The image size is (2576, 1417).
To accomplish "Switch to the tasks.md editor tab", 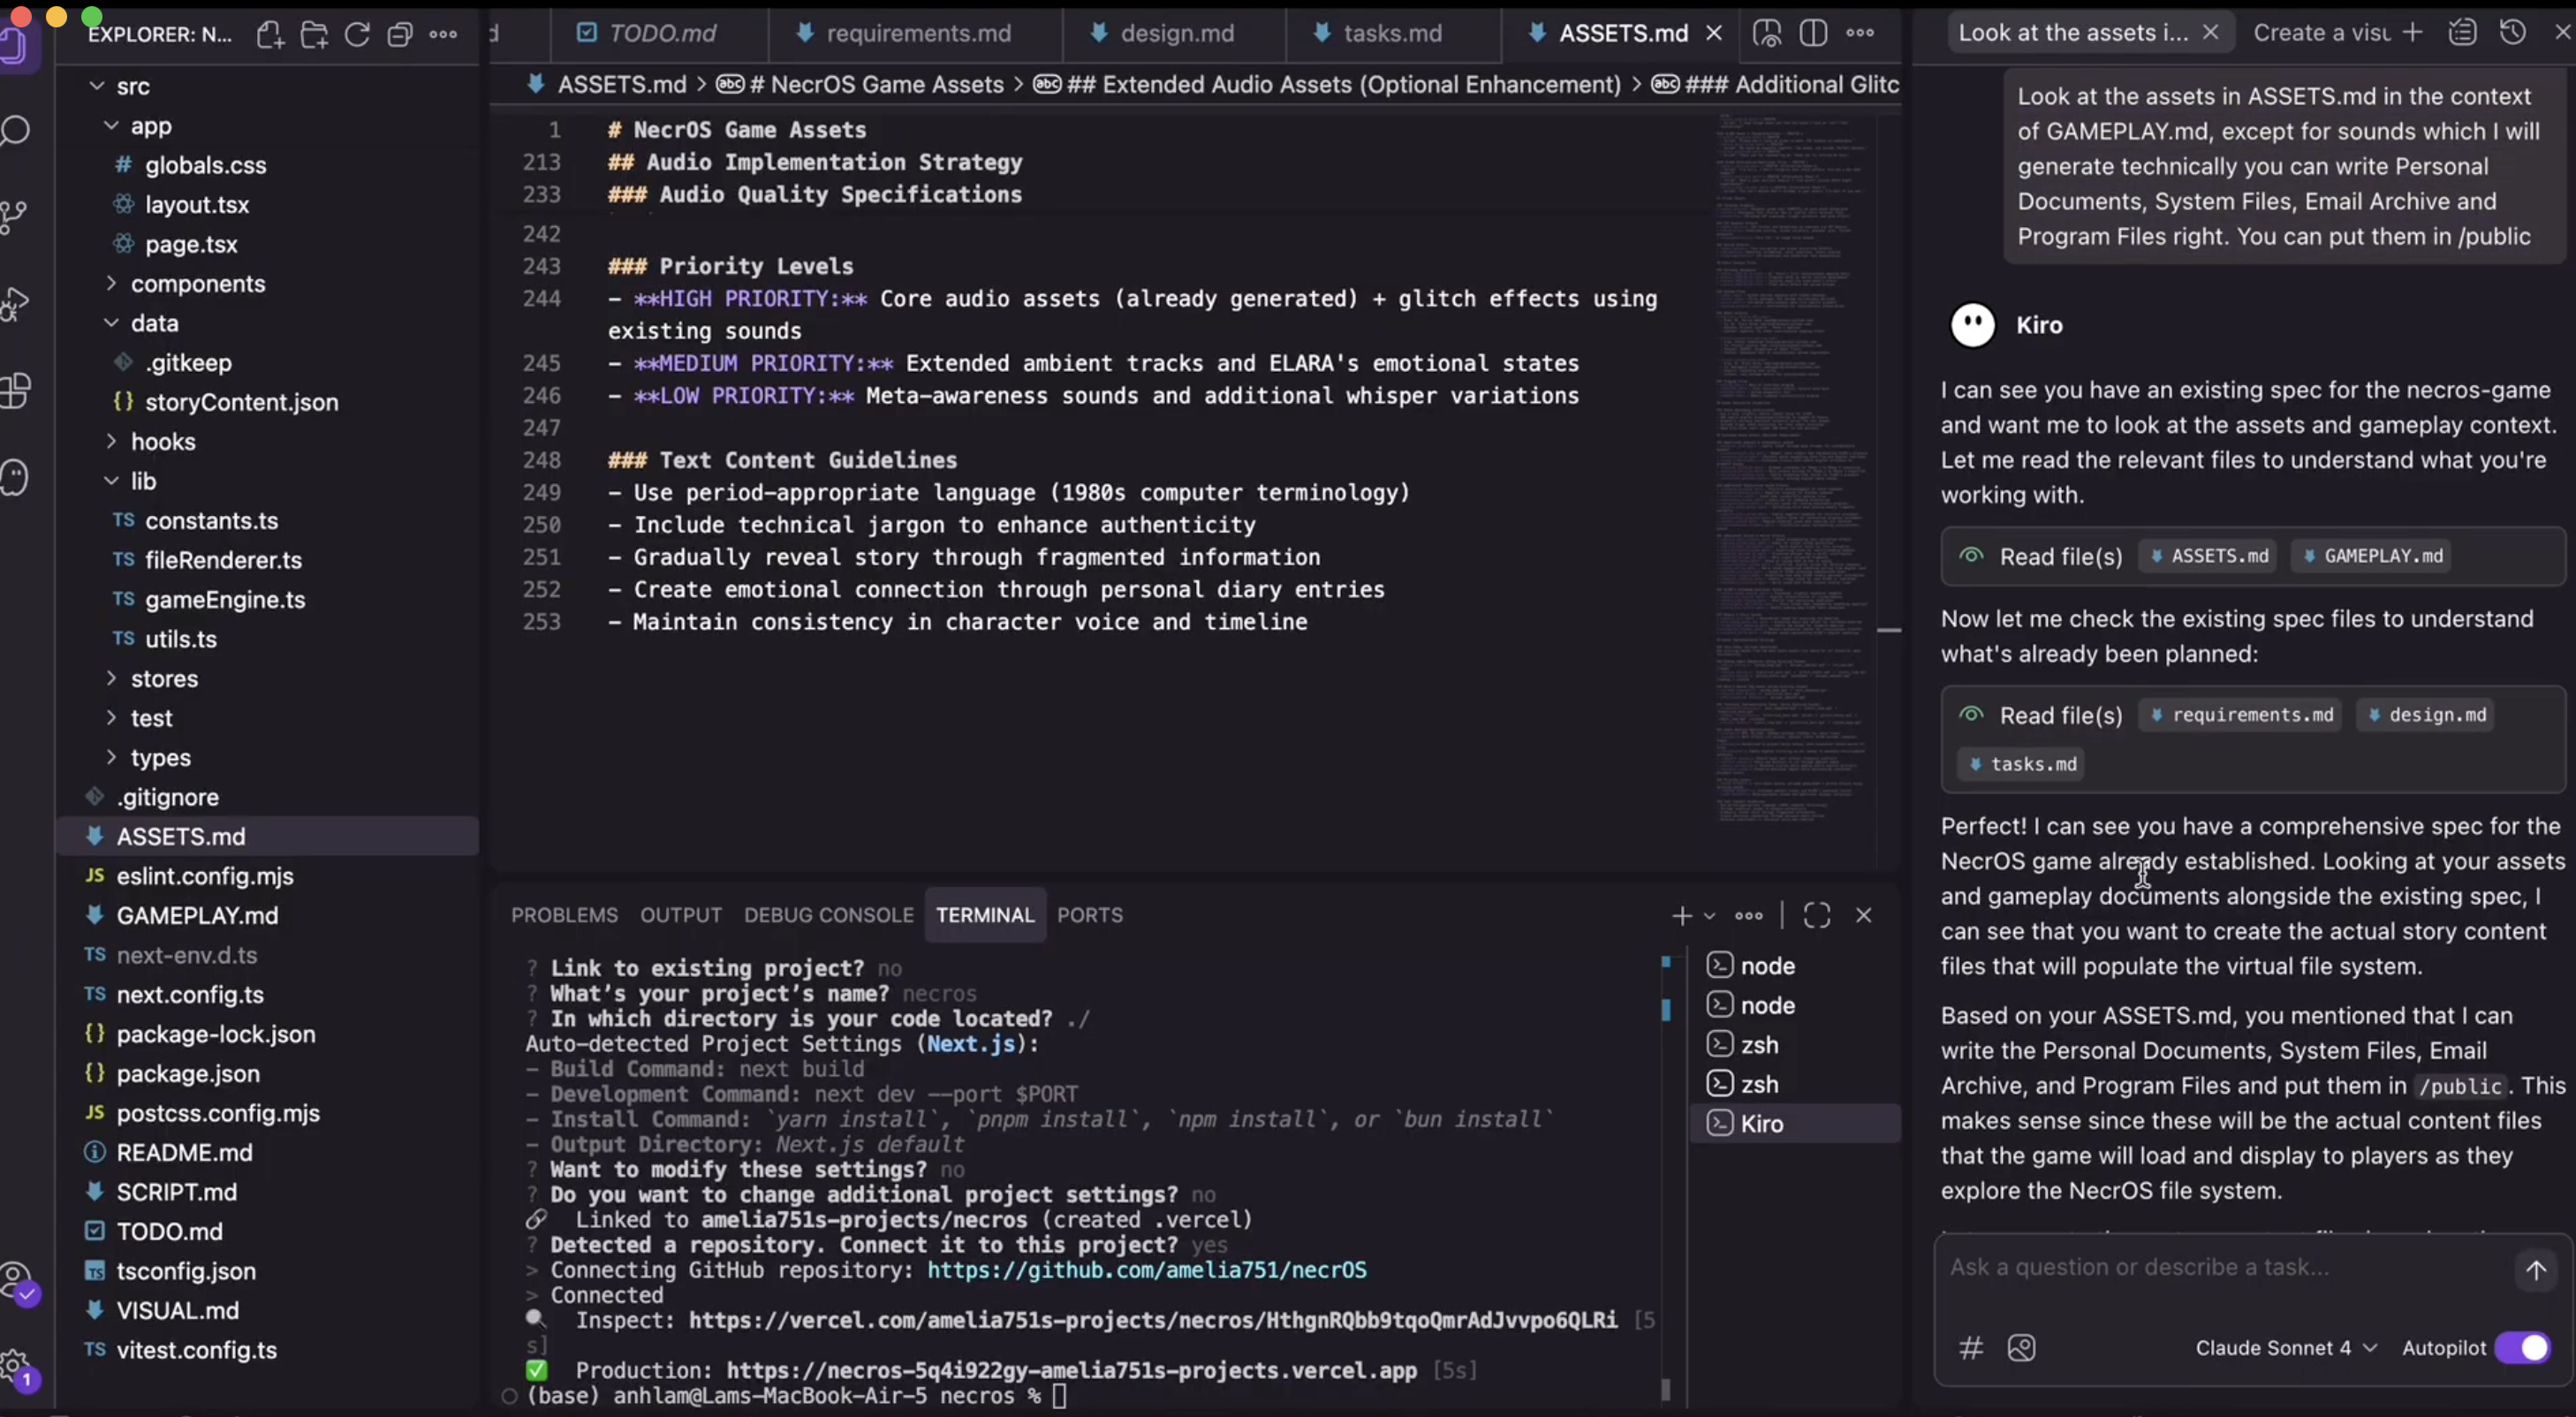I will click(x=1391, y=33).
